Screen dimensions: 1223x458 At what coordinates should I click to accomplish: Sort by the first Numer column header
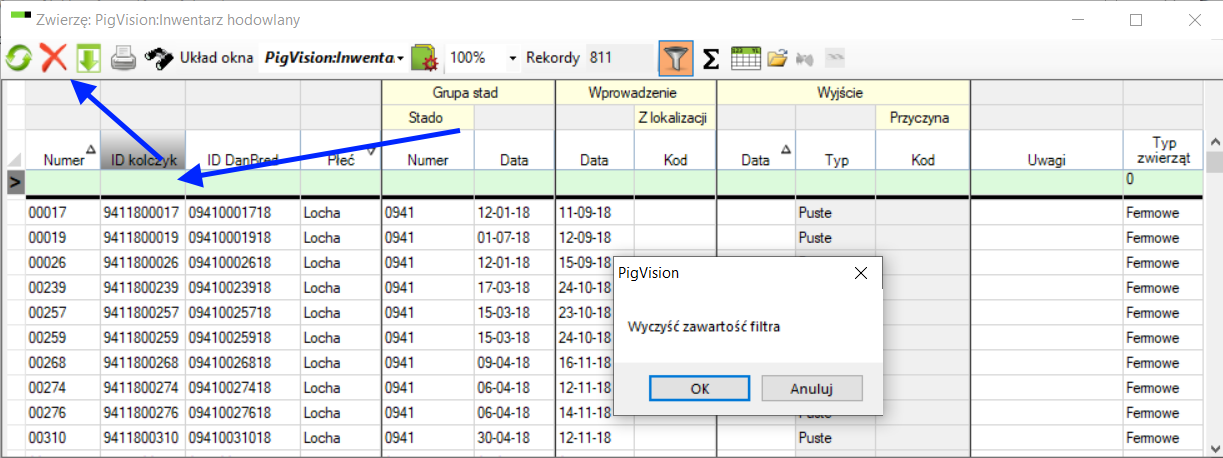point(63,150)
